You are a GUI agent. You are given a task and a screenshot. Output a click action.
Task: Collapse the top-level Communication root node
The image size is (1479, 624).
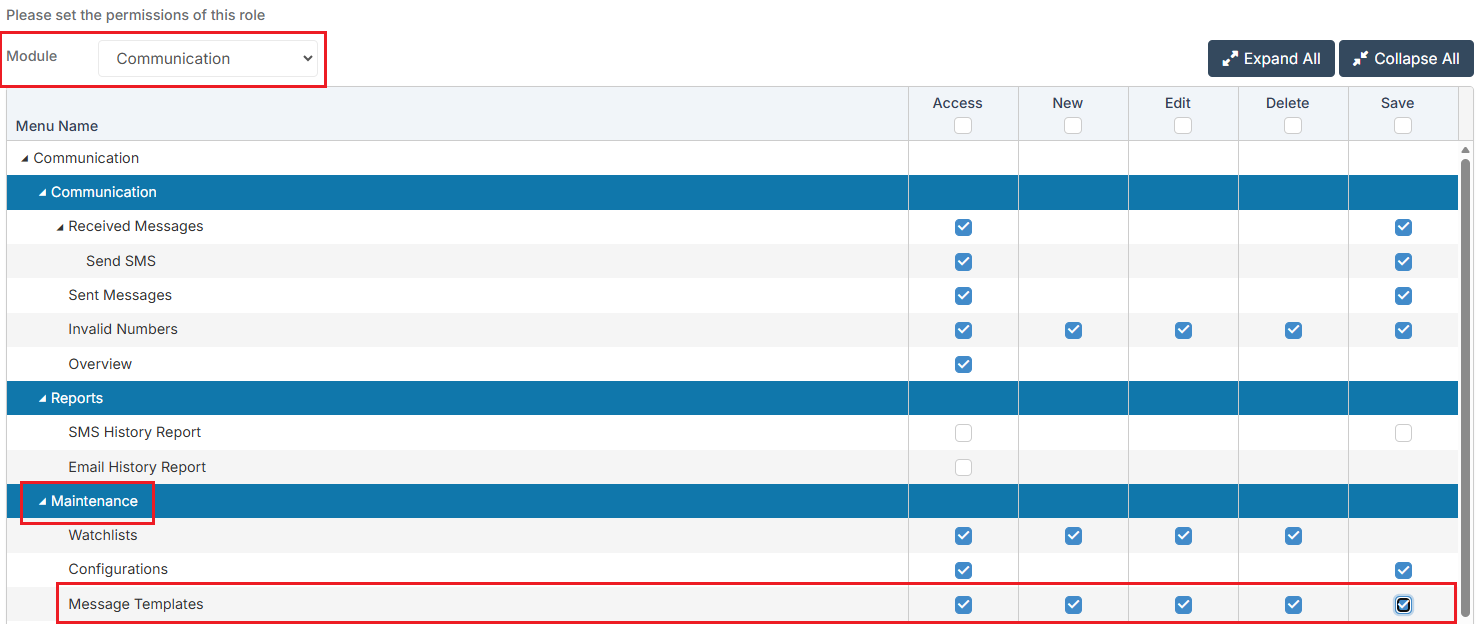[x=25, y=159]
